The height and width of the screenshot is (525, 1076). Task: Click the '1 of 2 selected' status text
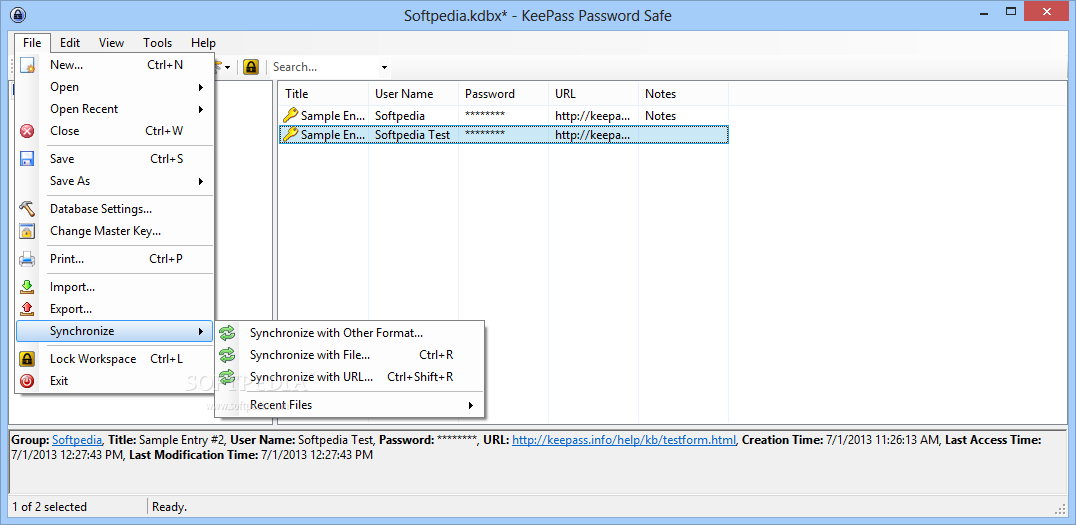49,507
